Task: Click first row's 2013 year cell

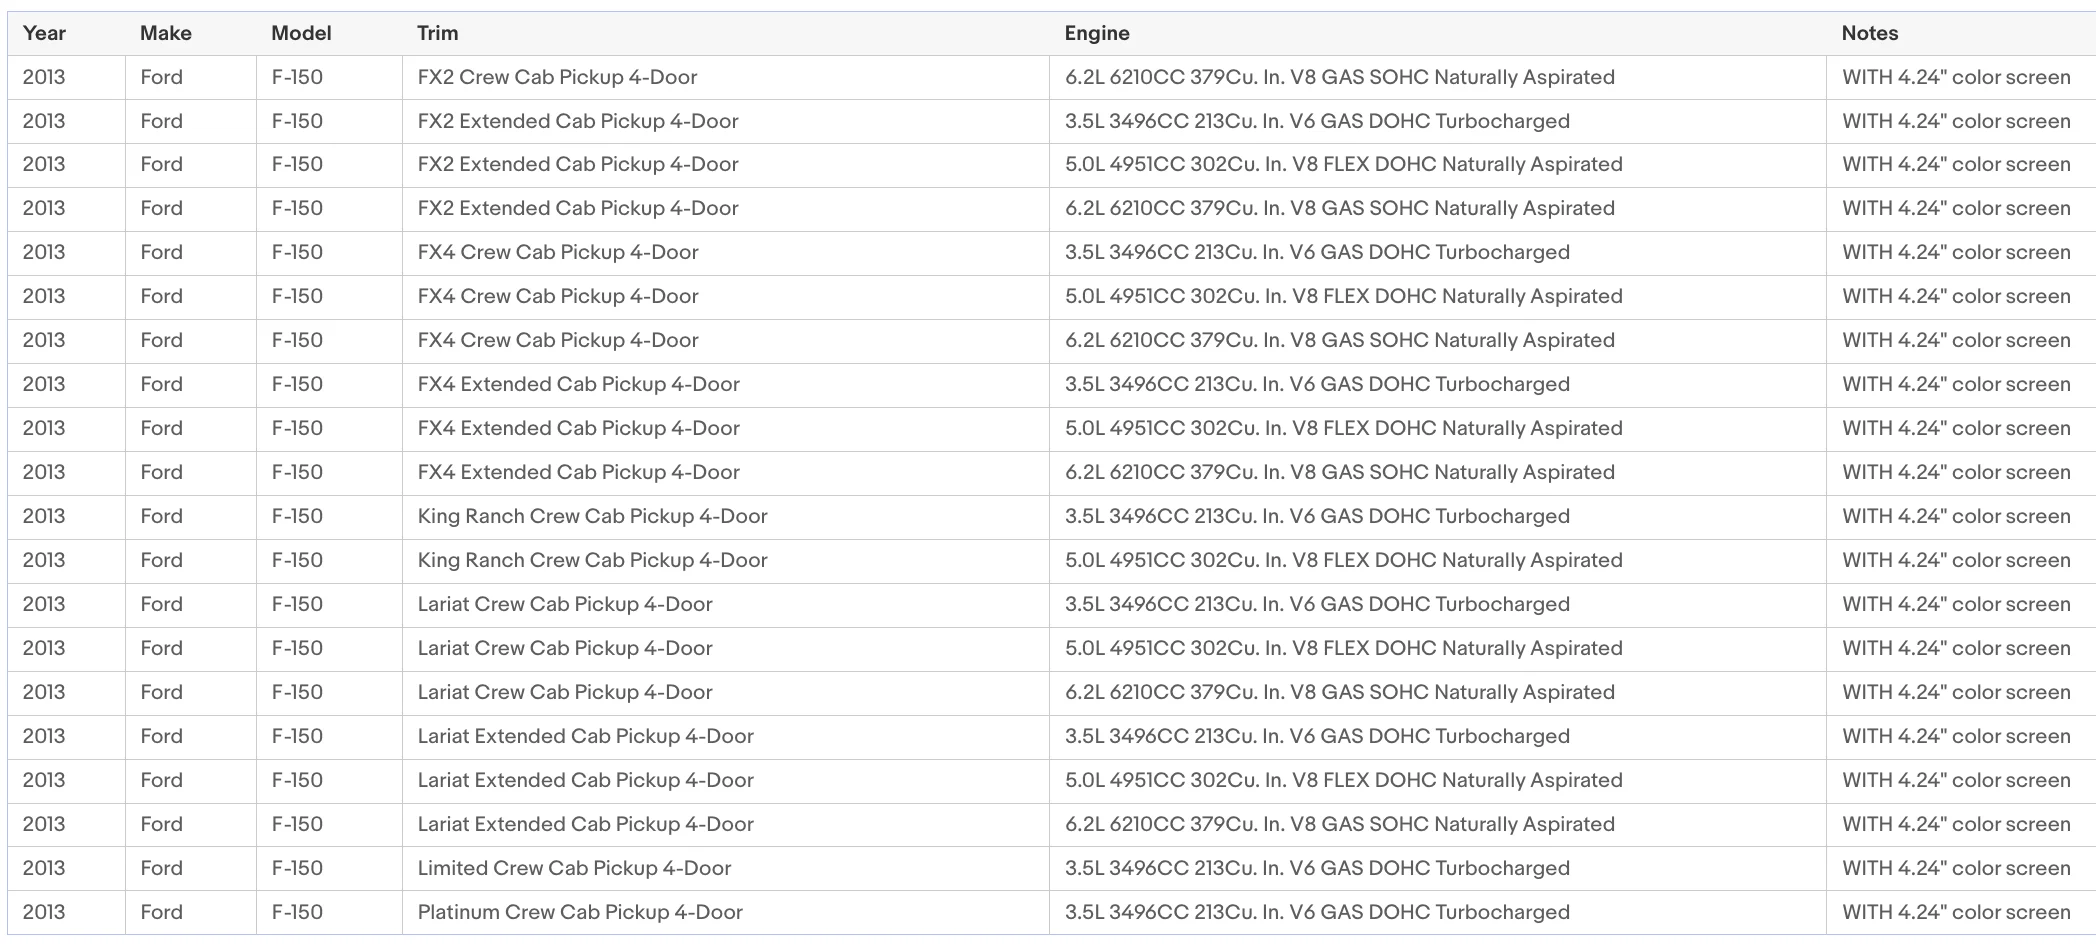Action: 66,77
